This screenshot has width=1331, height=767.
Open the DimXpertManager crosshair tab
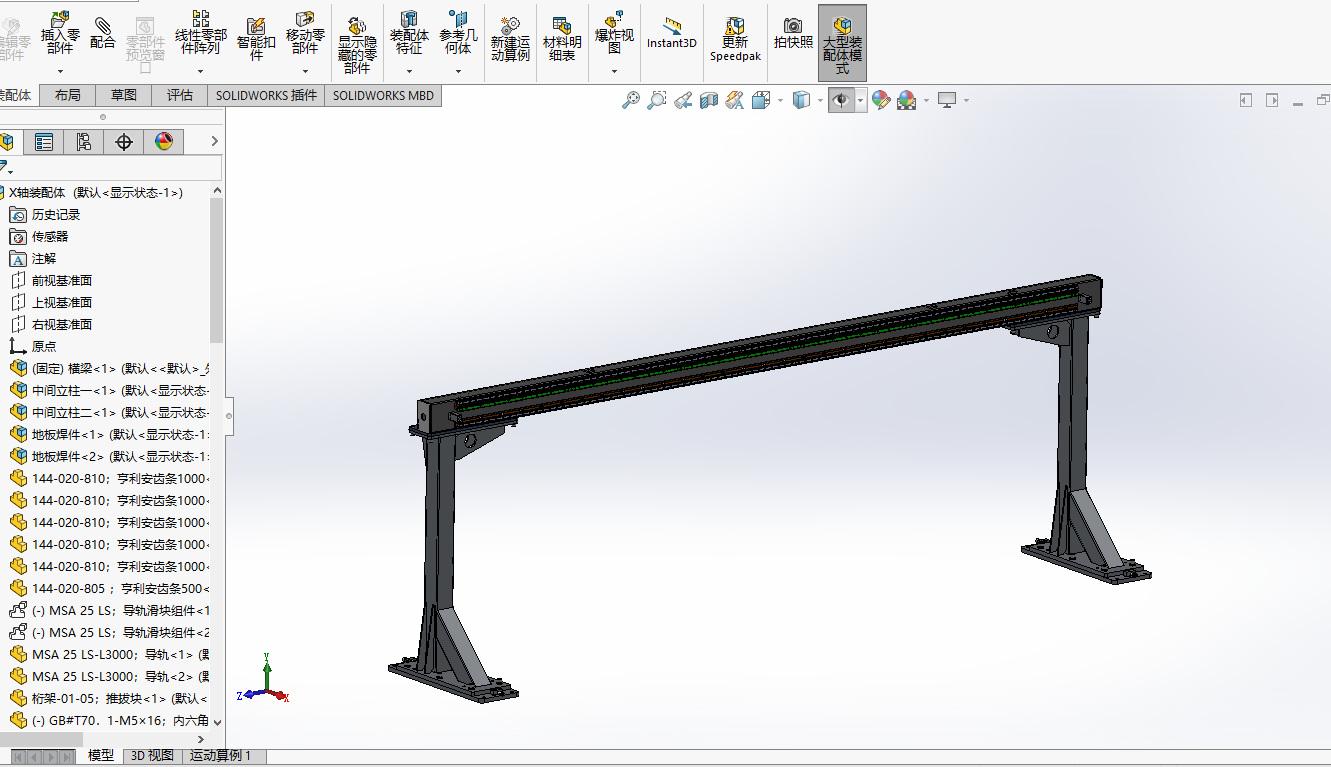pyautogui.click(x=124, y=142)
